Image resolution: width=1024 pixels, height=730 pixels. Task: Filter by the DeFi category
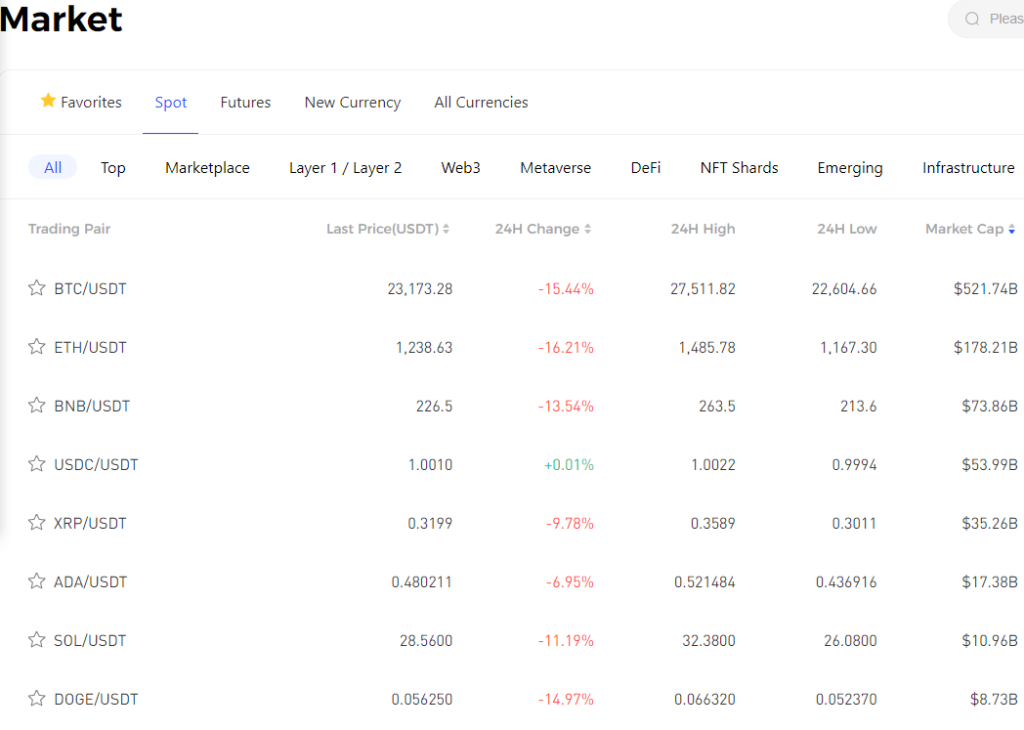click(x=645, y=168)
